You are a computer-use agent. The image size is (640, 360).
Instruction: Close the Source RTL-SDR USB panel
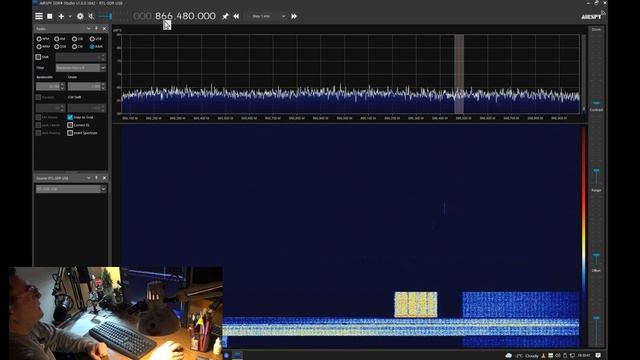(x=104, y=178)
